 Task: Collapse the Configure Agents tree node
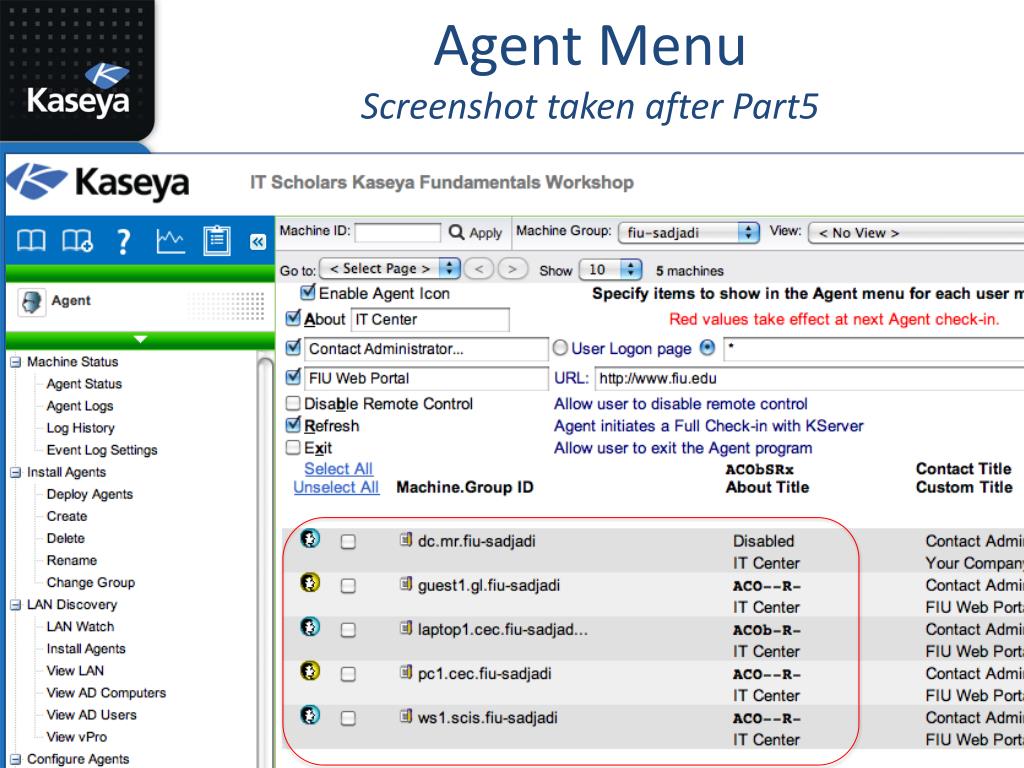click(x=16, y=759)
